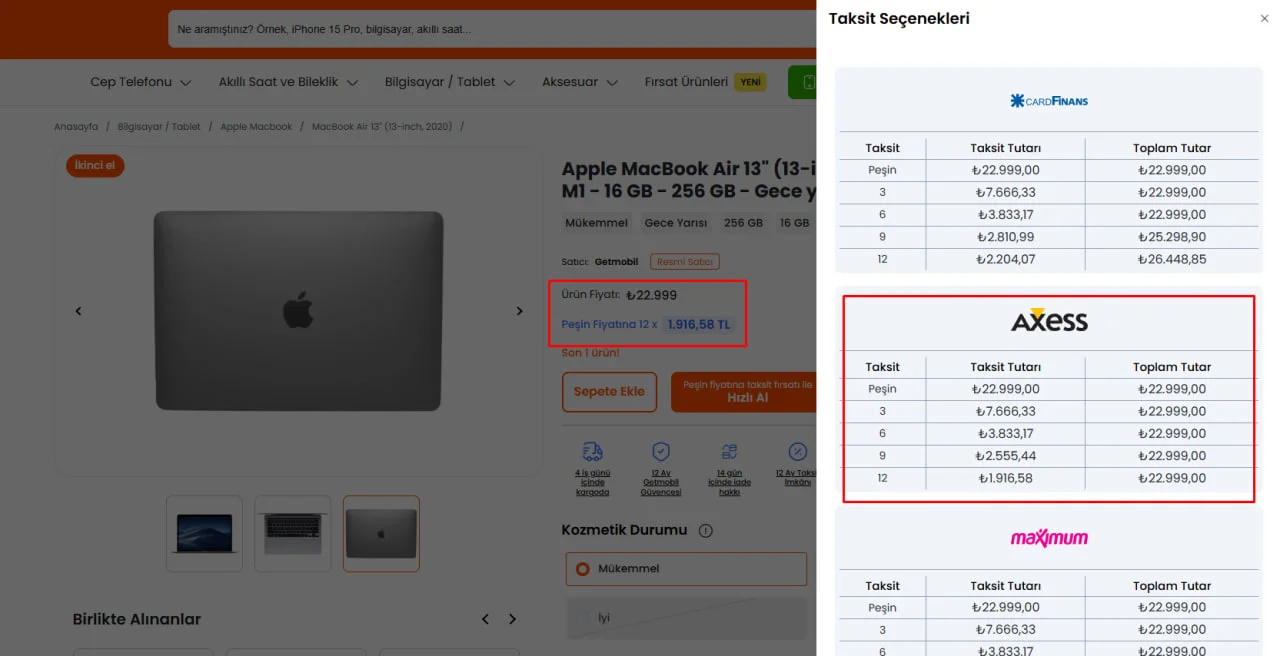Select keyboard-view laptop thumbnail
This screenshot has width=1280, height=656.
click(293, 534)
